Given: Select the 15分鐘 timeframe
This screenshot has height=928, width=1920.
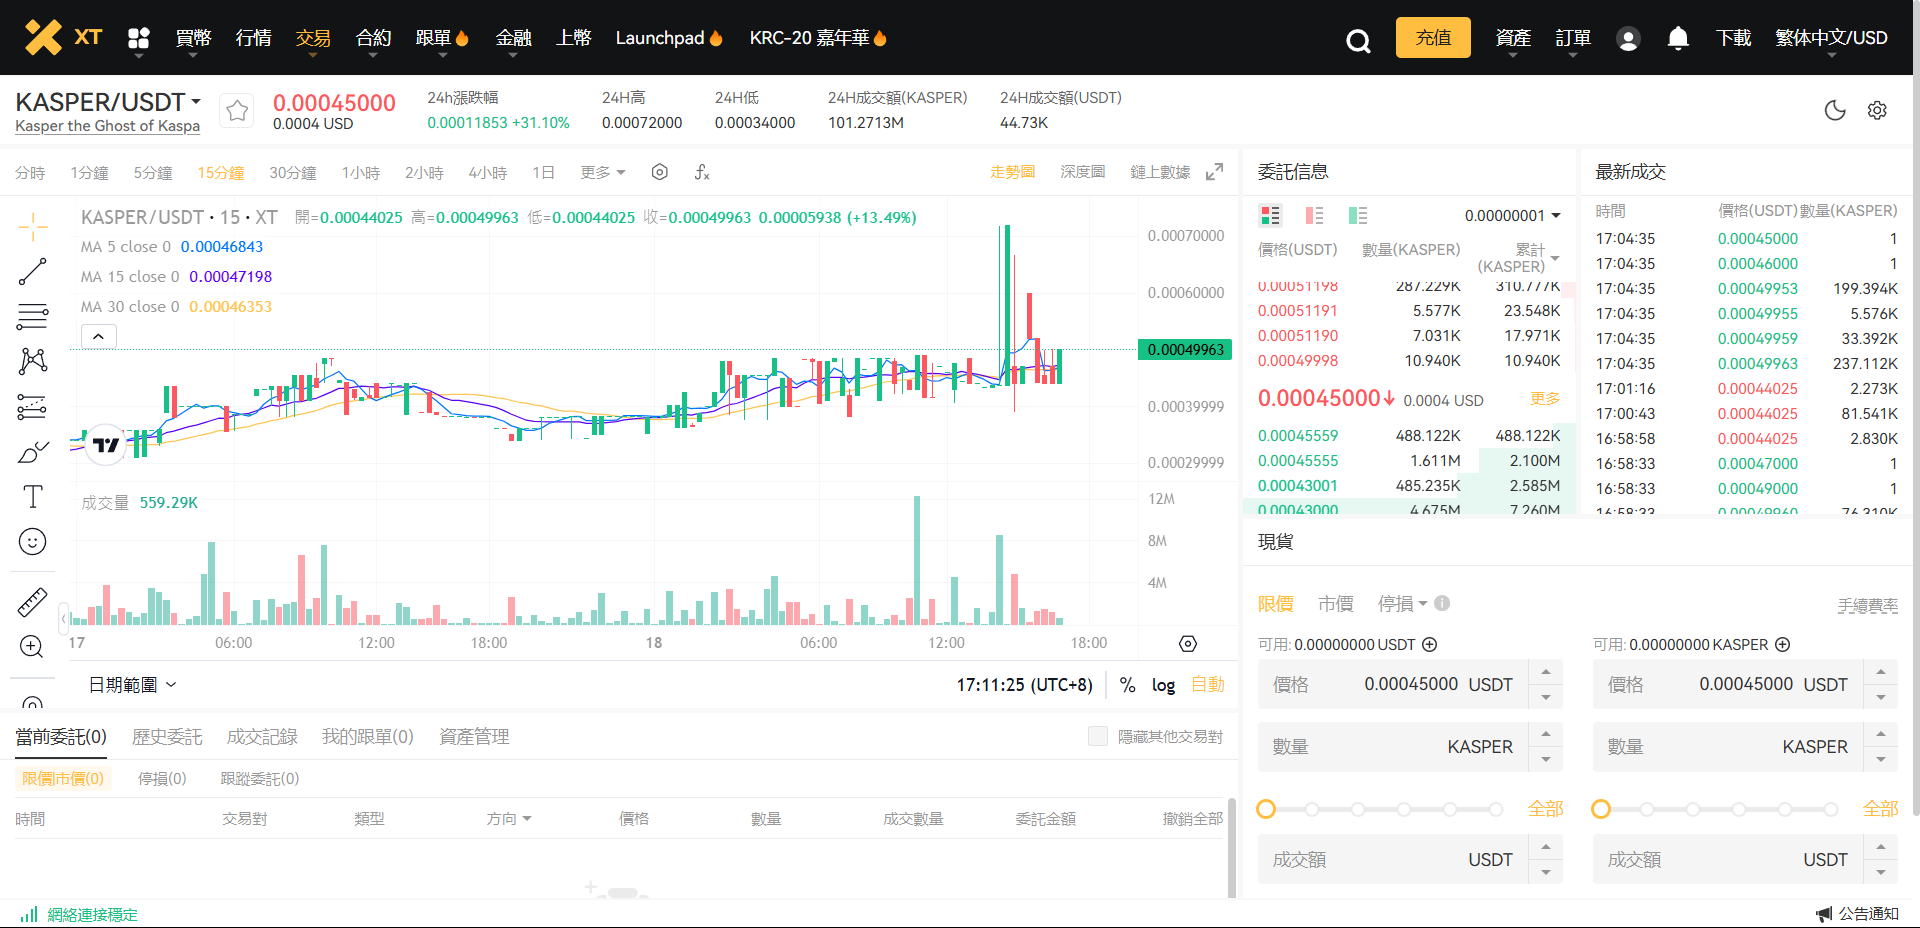Looking at the screenshot, I should point(221,172).
